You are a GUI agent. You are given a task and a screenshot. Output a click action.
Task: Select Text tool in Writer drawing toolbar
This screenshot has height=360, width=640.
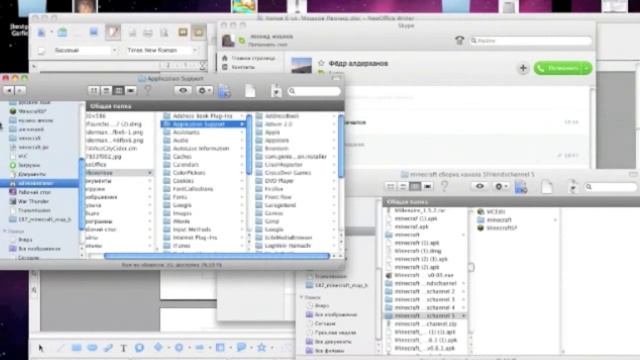123,348
